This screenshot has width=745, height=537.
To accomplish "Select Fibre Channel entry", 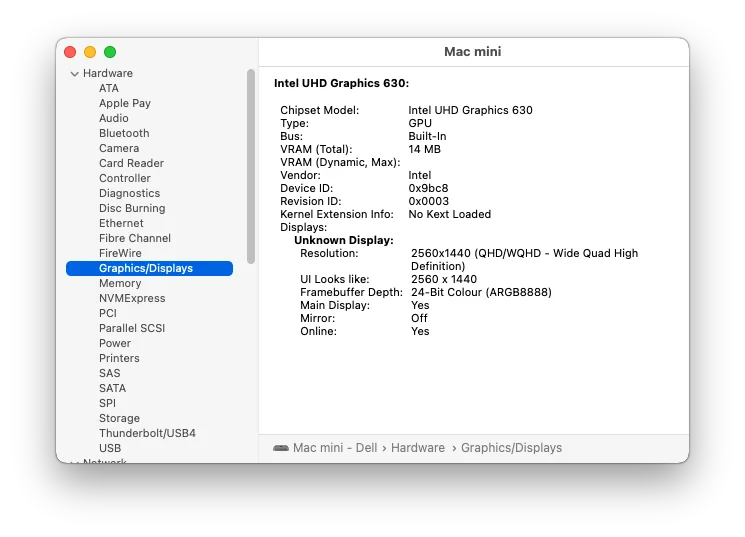I will click(134, 238).
